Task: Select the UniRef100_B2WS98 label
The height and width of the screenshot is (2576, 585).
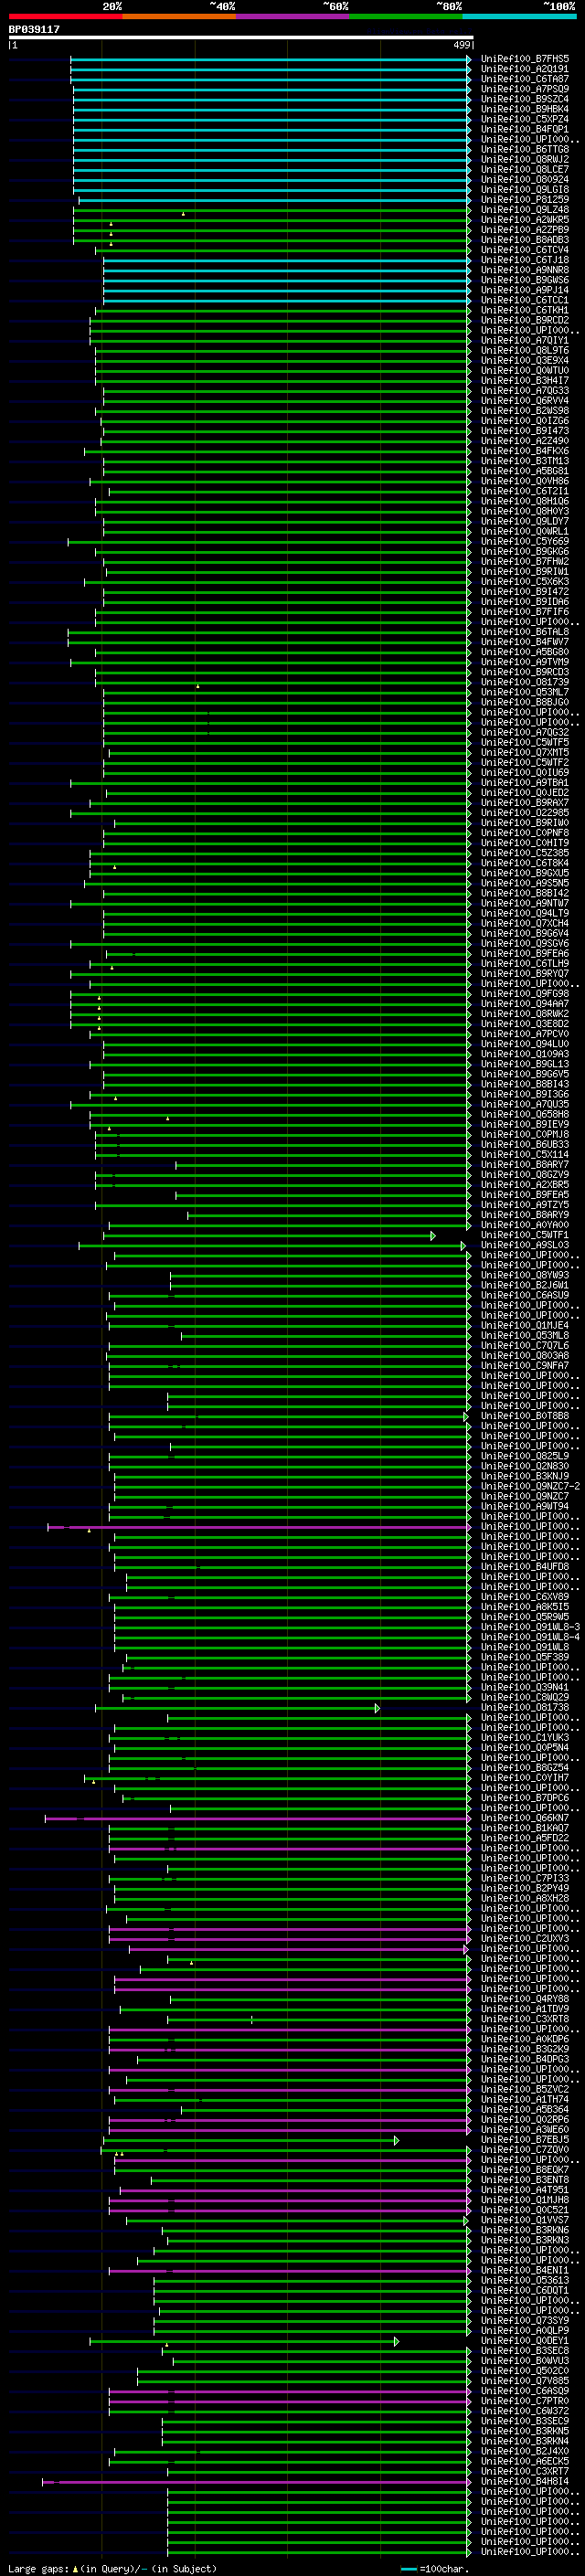Action: [x=525, y=410]
